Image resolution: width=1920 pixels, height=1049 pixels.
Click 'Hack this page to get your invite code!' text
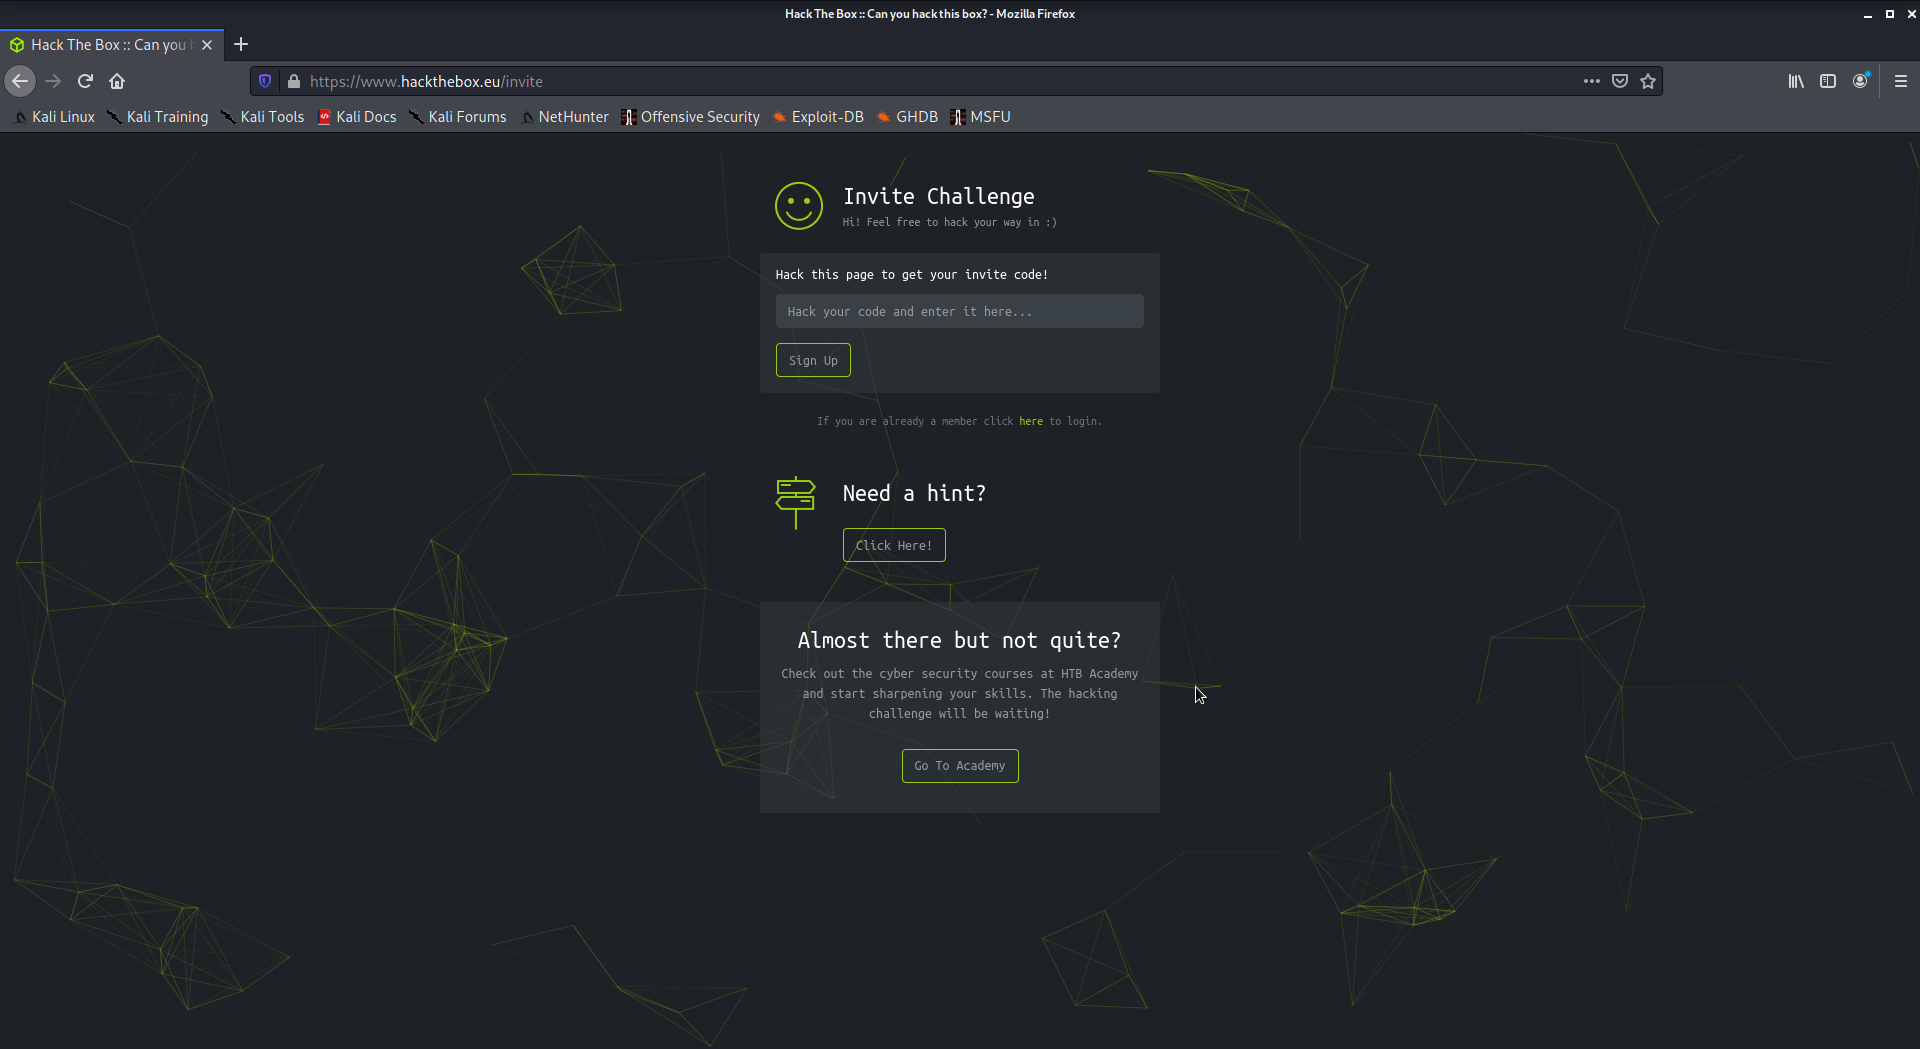pyautogui.click(x=911, y=275)
